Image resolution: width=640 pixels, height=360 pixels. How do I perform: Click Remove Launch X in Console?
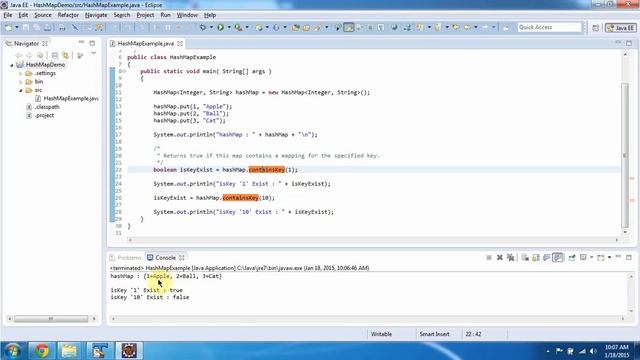click(500, 258)
